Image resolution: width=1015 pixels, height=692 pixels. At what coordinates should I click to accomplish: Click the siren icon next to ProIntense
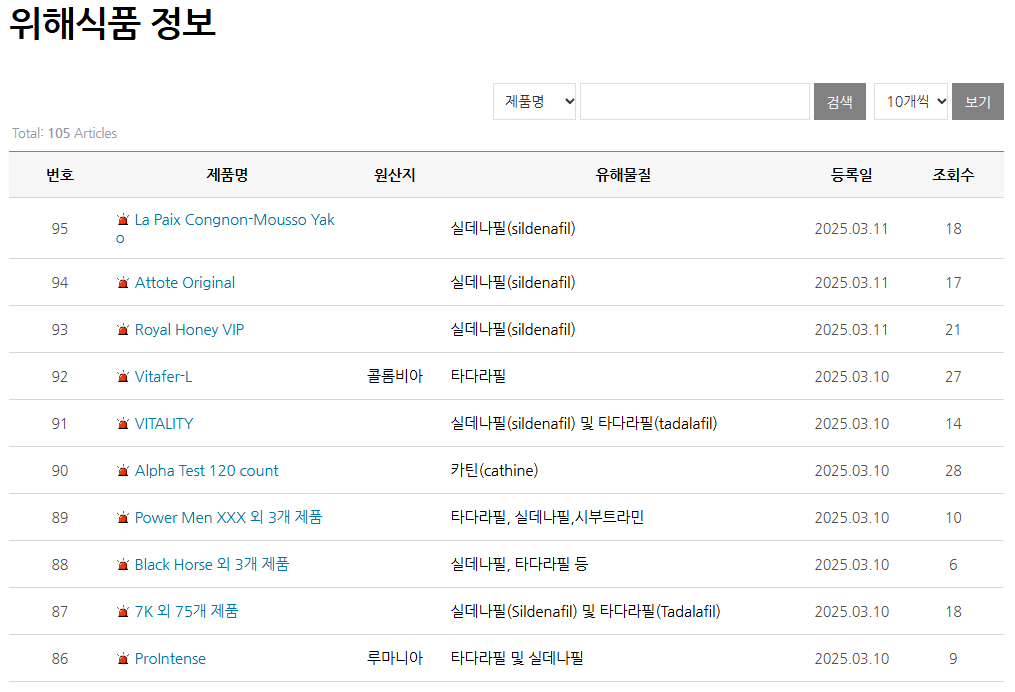point(122,659)
